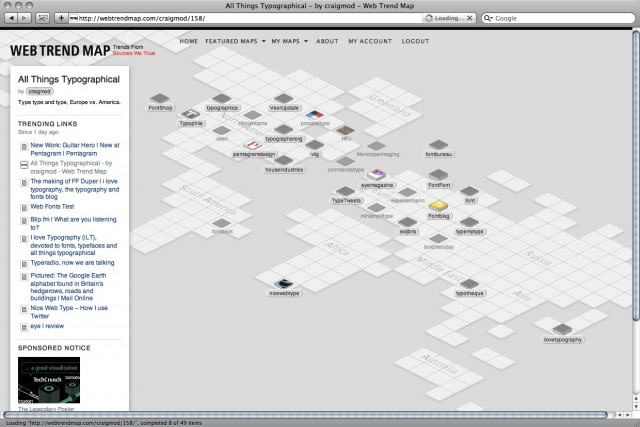Open the My Account page
This screenshot has width=640, height=427.
pos(370,41)
